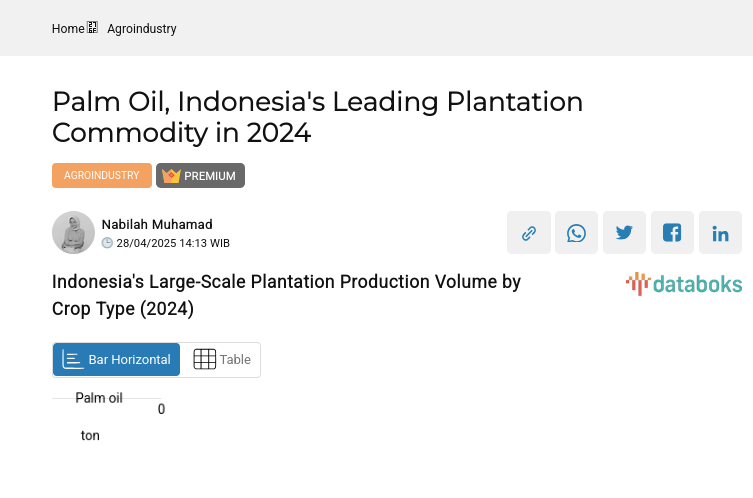The width and height of the screenshot is (753, 498).
Task: Share the article on Facebook
Action: pyautogui.click(x=672, y=232)
